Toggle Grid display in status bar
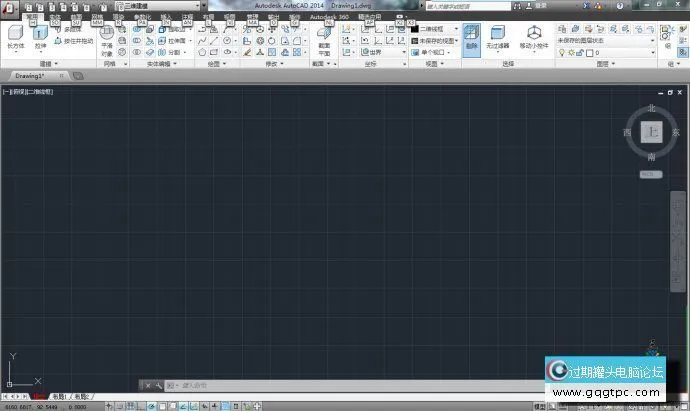The width and height of the screenshot is (690, 411). (x=131, y=406)
